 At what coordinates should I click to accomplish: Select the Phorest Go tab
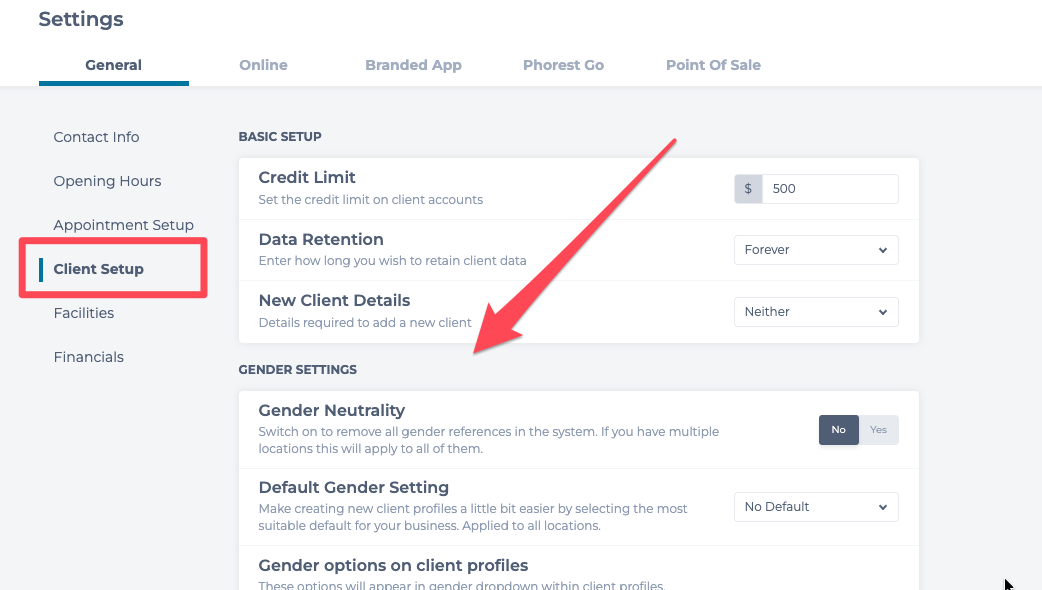pos(563,65)
